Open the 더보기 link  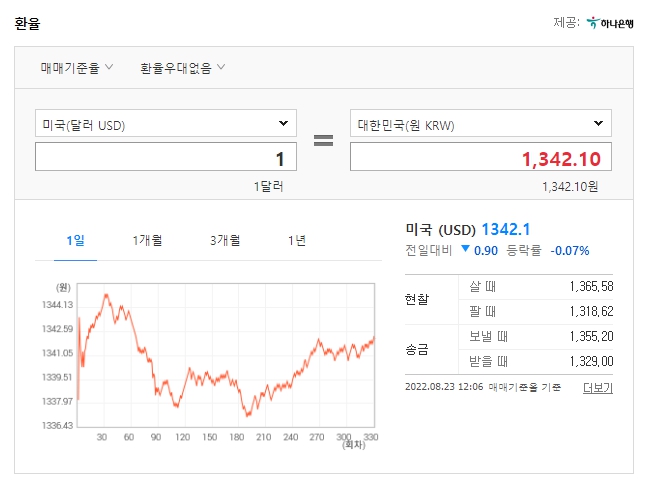(x=598, y=387)
